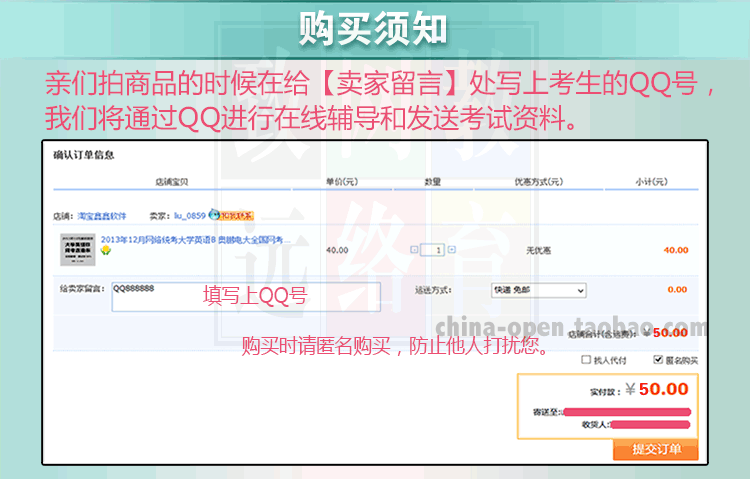Click the 单价(元) column header

click(342, 182)
